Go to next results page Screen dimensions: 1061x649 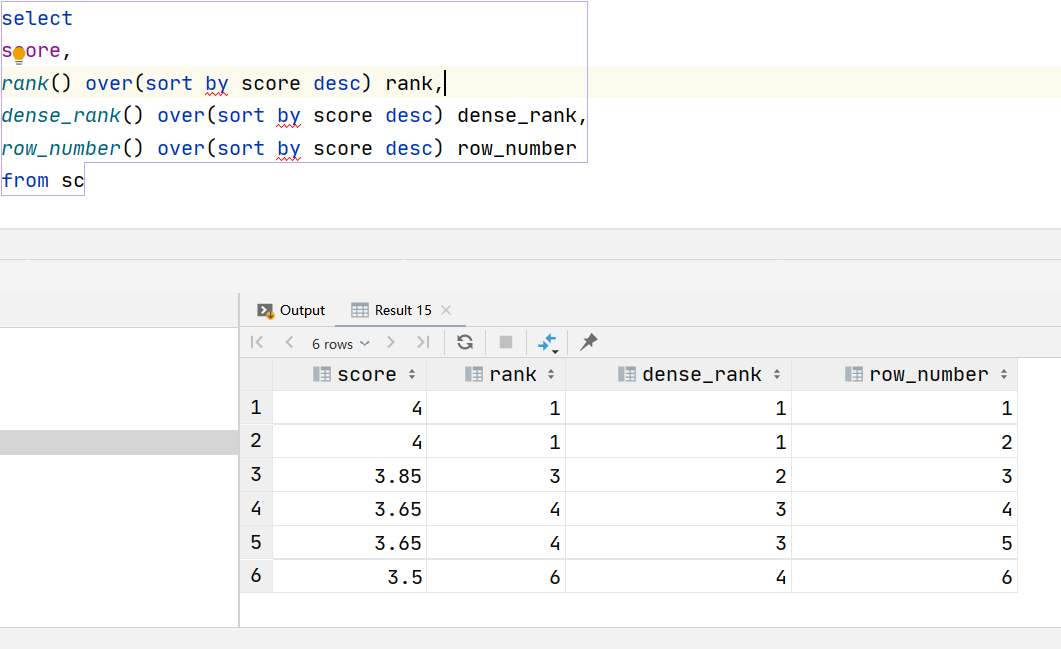(x=390, y=342)
